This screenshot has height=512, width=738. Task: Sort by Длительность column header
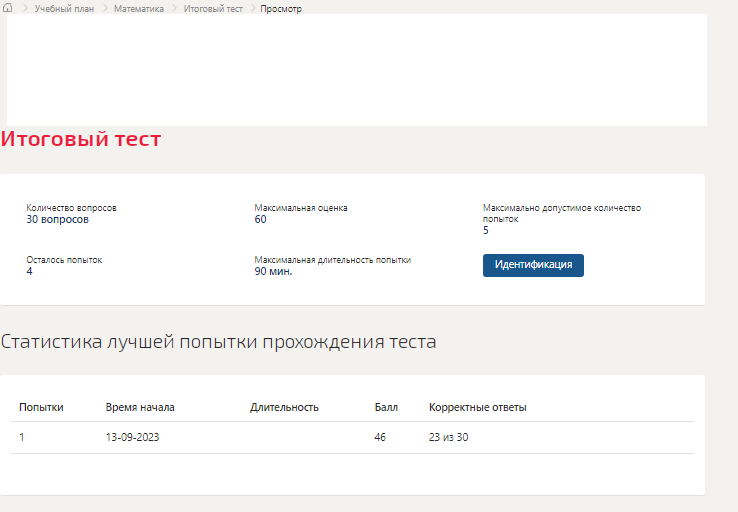point(284,407)
